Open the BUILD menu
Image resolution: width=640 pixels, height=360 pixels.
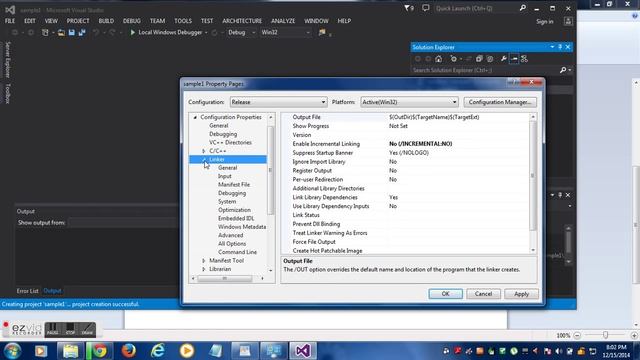pos(106,21)
